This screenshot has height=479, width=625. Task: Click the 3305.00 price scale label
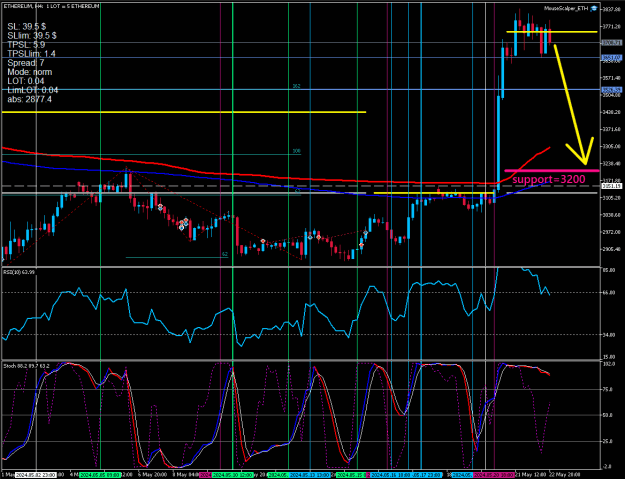click(611, 146)
